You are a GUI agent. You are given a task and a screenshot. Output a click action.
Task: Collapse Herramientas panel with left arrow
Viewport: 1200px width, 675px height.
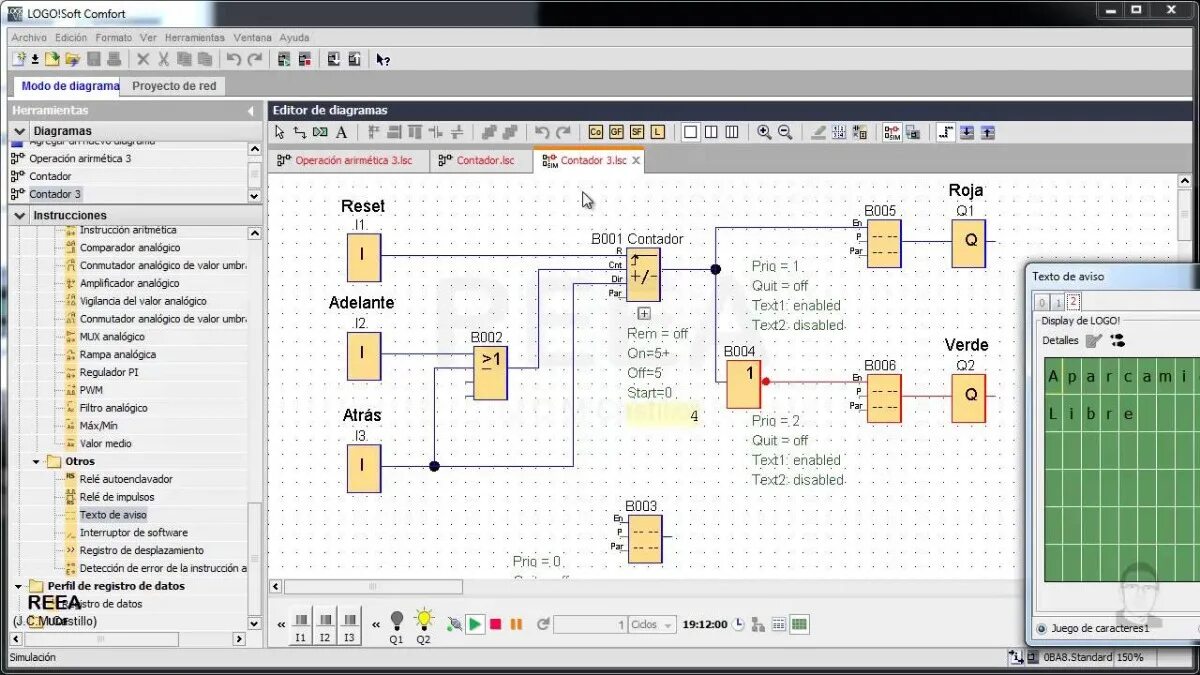pos(250,111)
